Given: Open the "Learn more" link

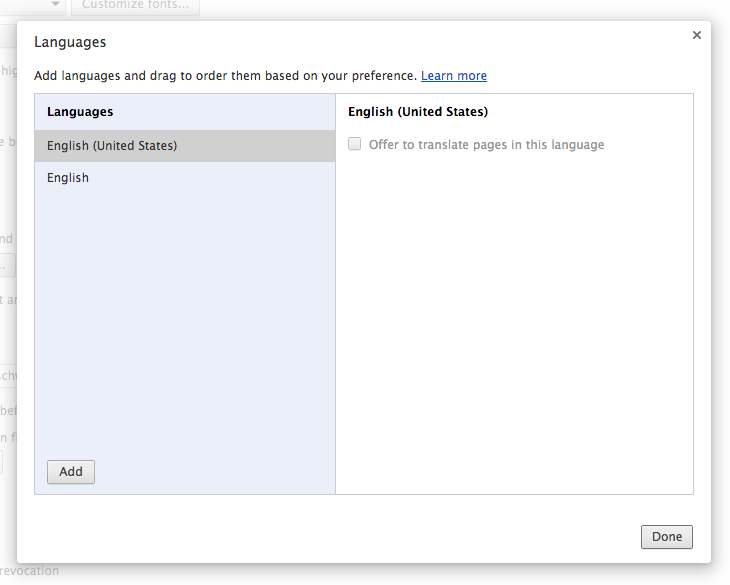Looking at the screenshot, I should 454,75.
